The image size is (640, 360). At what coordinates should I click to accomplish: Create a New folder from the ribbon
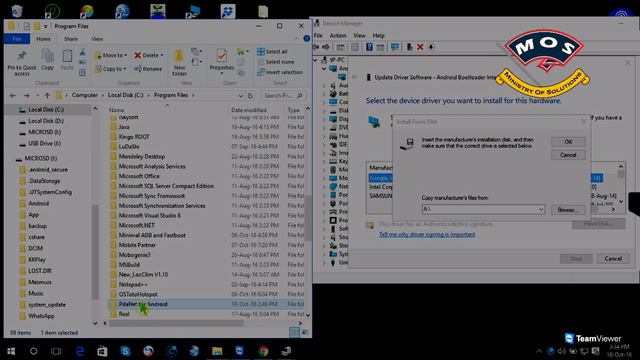(x=179, y=62)
